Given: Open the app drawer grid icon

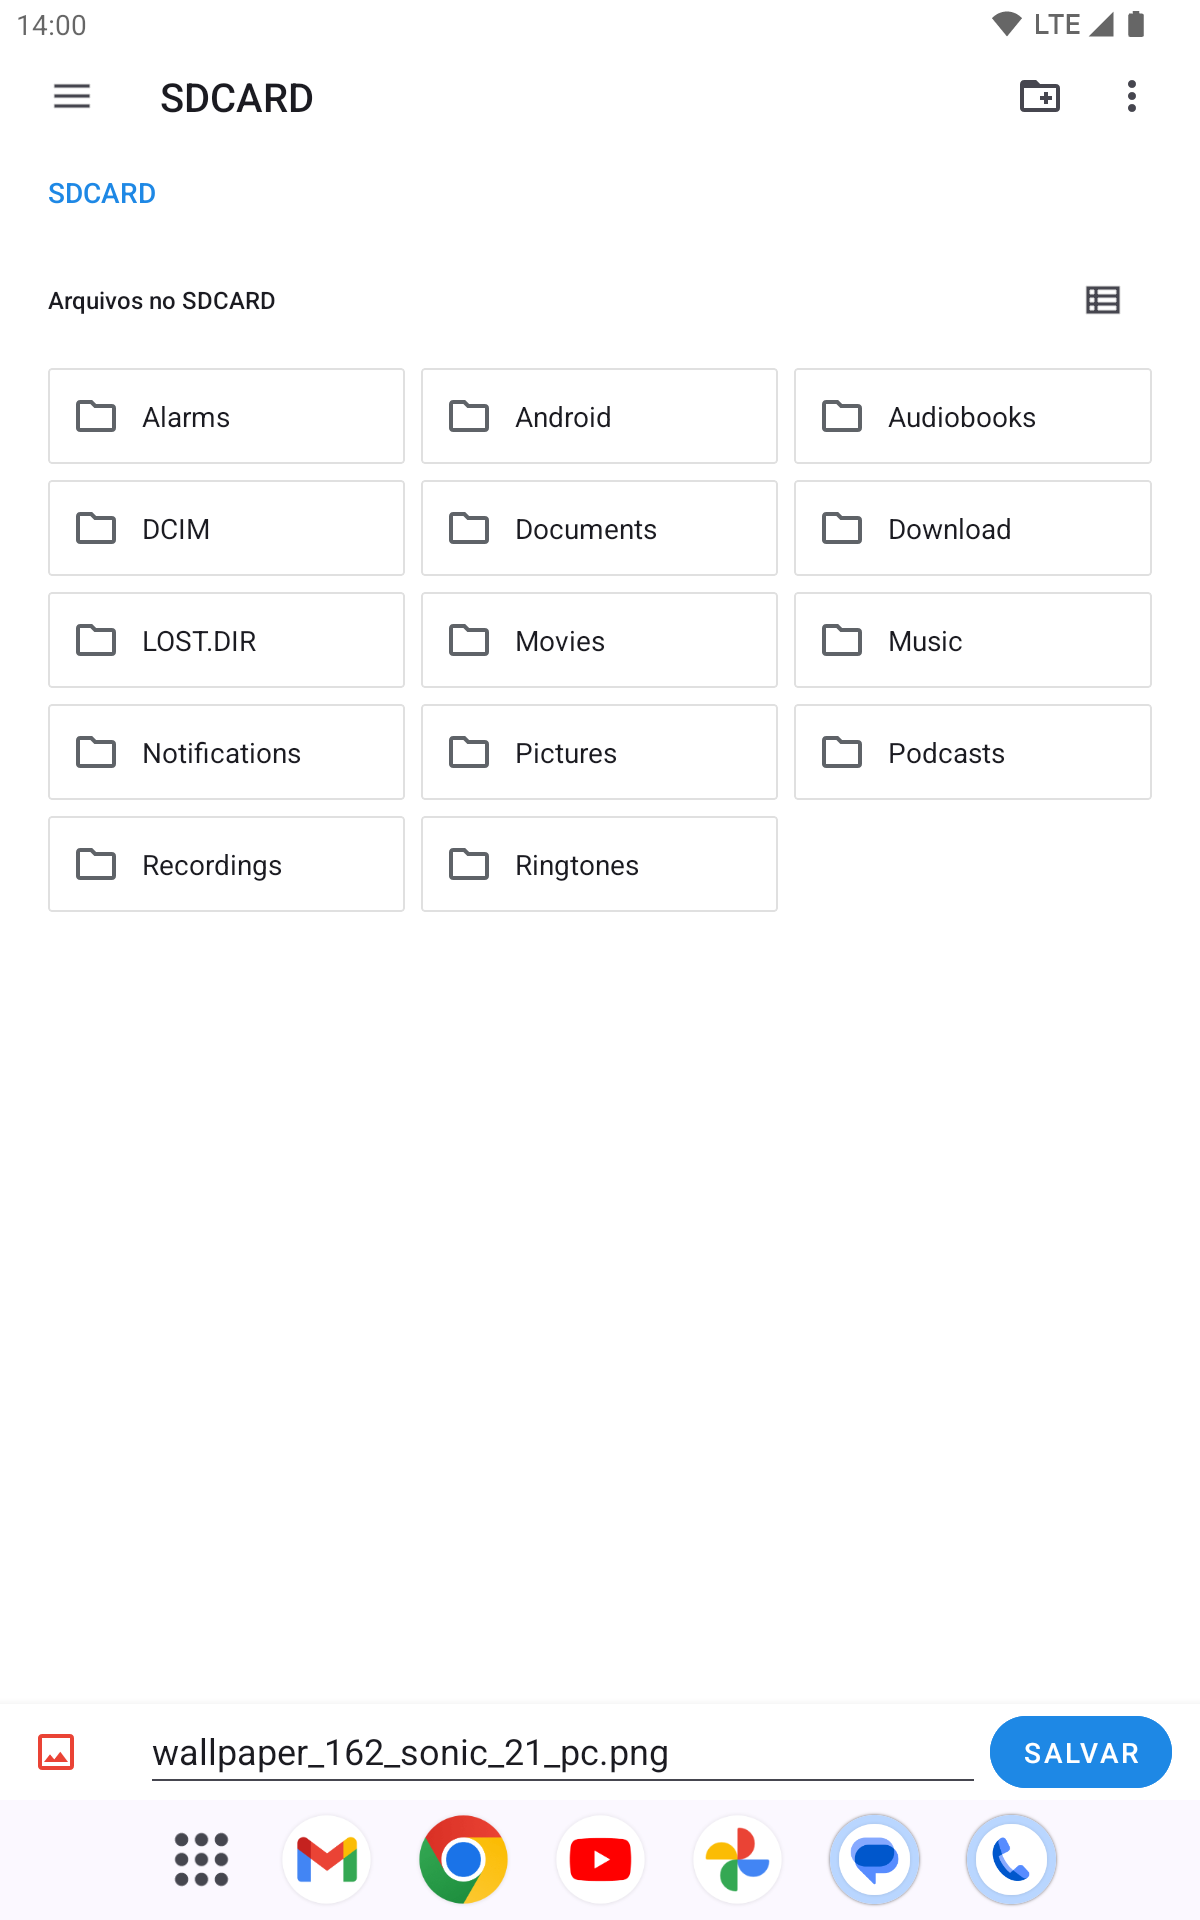Looking at the screenshot, I should [x=201, y=1860].
